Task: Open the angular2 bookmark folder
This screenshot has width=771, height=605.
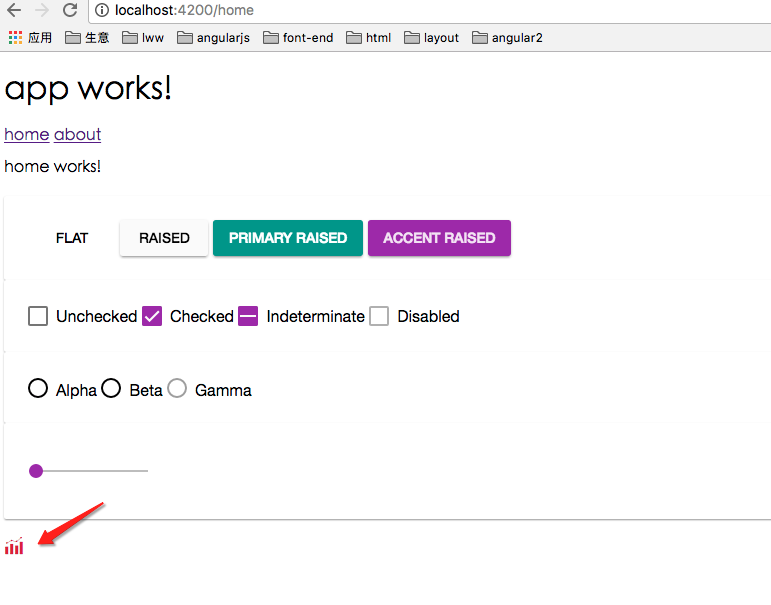Action: pyautogui.click(x=507, y=37)
